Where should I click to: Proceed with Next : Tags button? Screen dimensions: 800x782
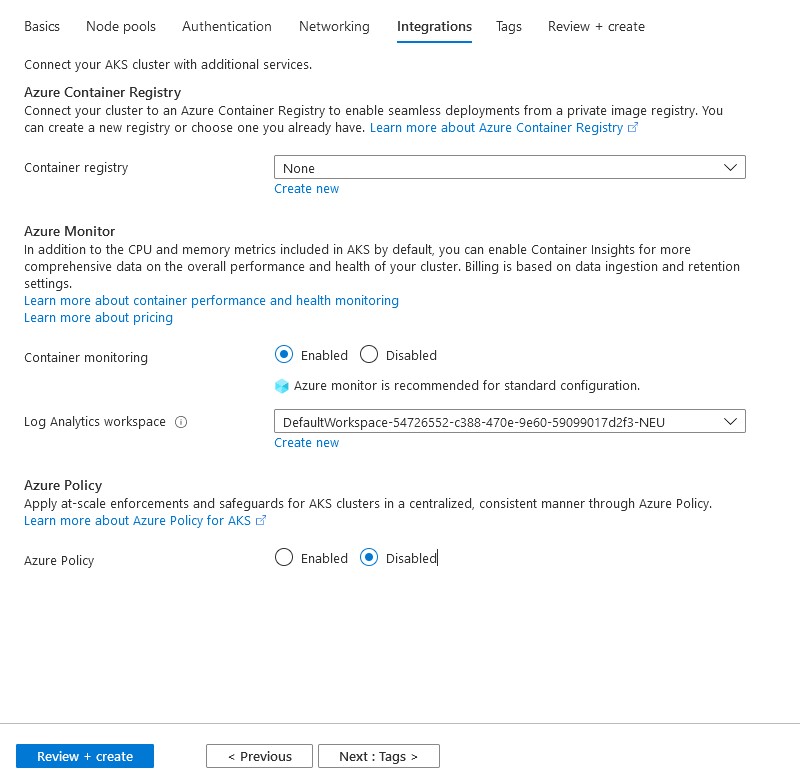coord(378,756)
